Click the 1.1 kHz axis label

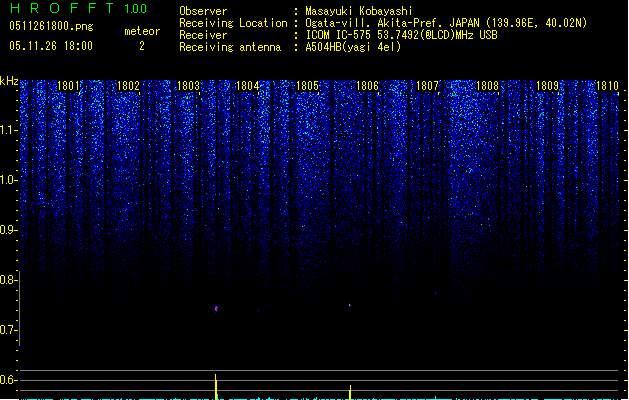(8, 130)
